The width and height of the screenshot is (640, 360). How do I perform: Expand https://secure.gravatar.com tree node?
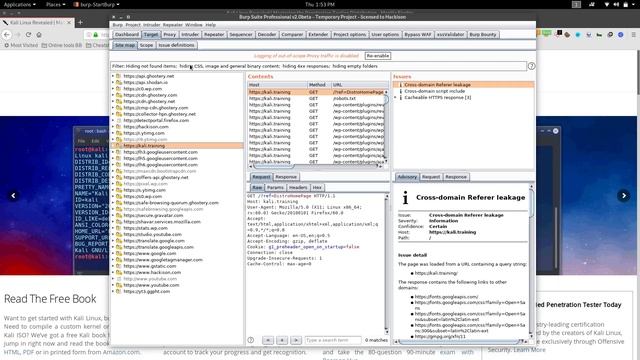tap(113, 216)
